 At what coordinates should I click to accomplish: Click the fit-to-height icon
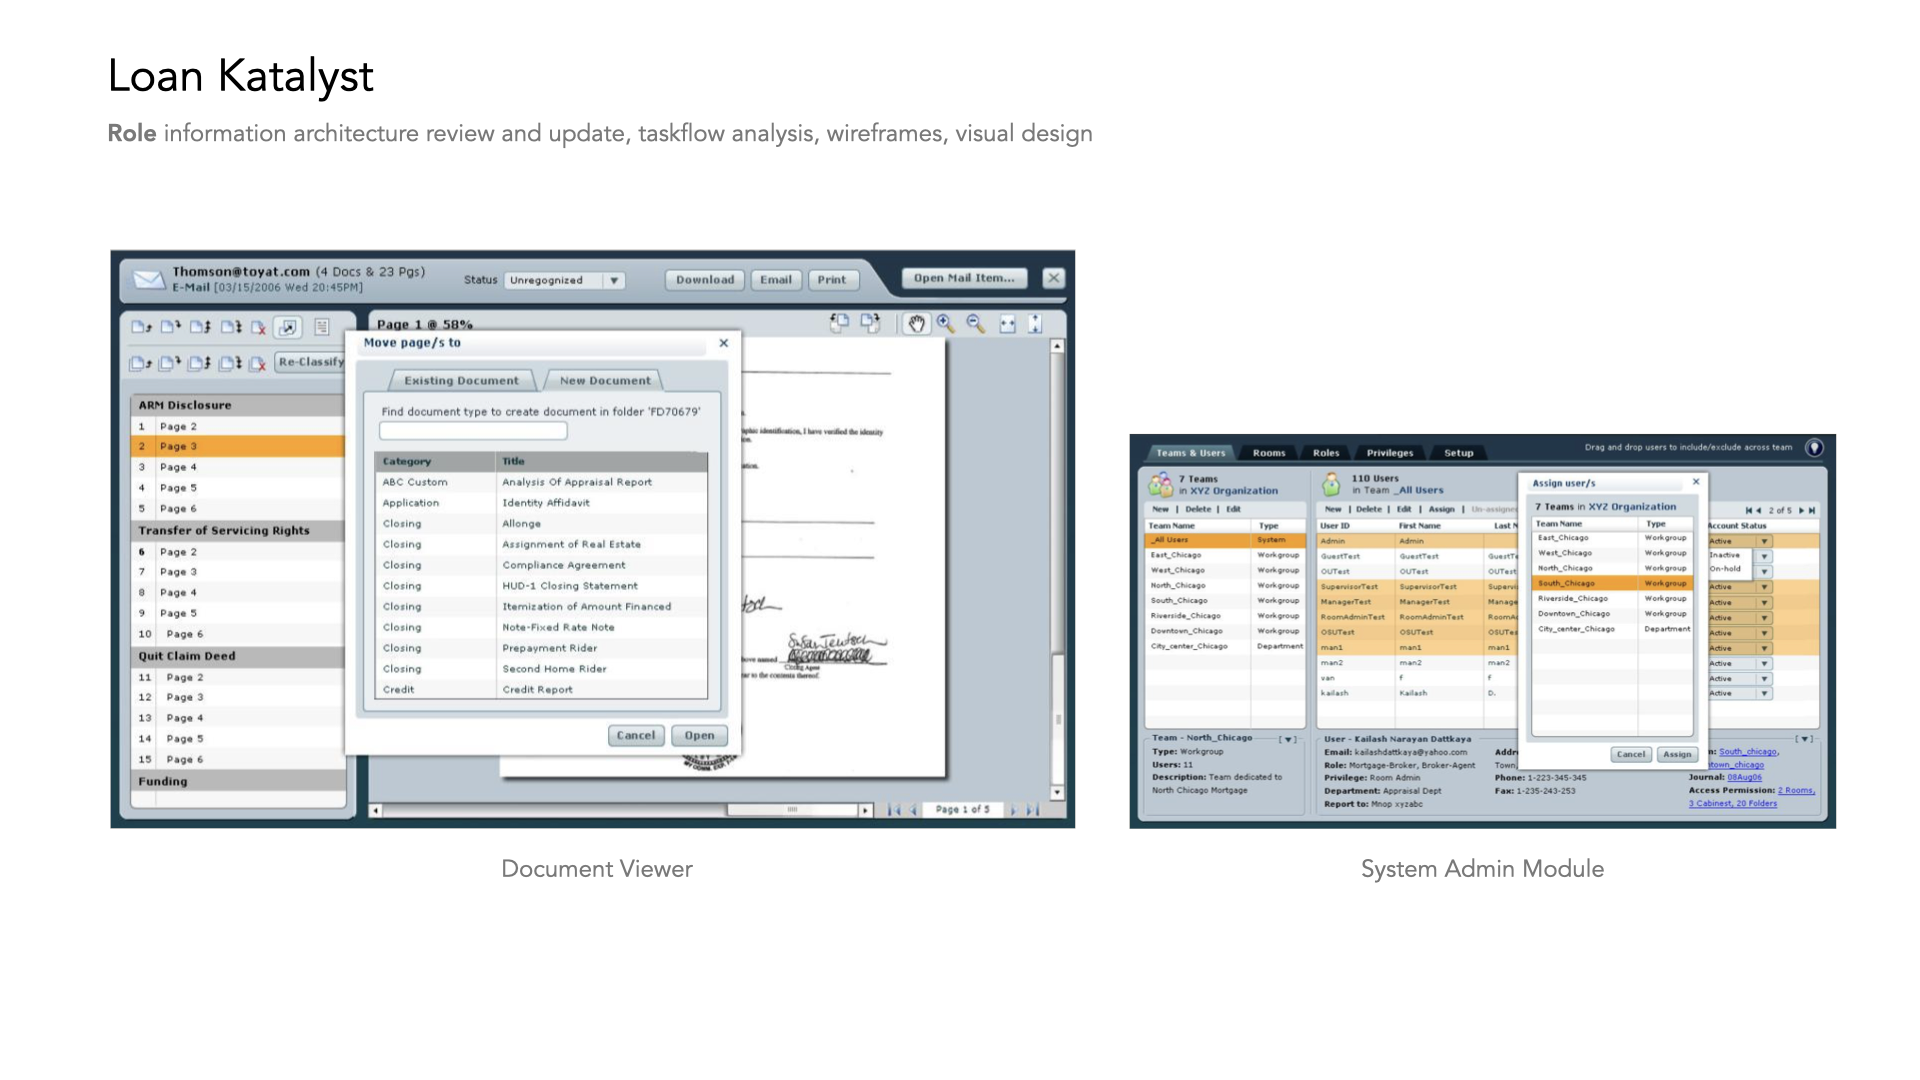point(1036,324)
